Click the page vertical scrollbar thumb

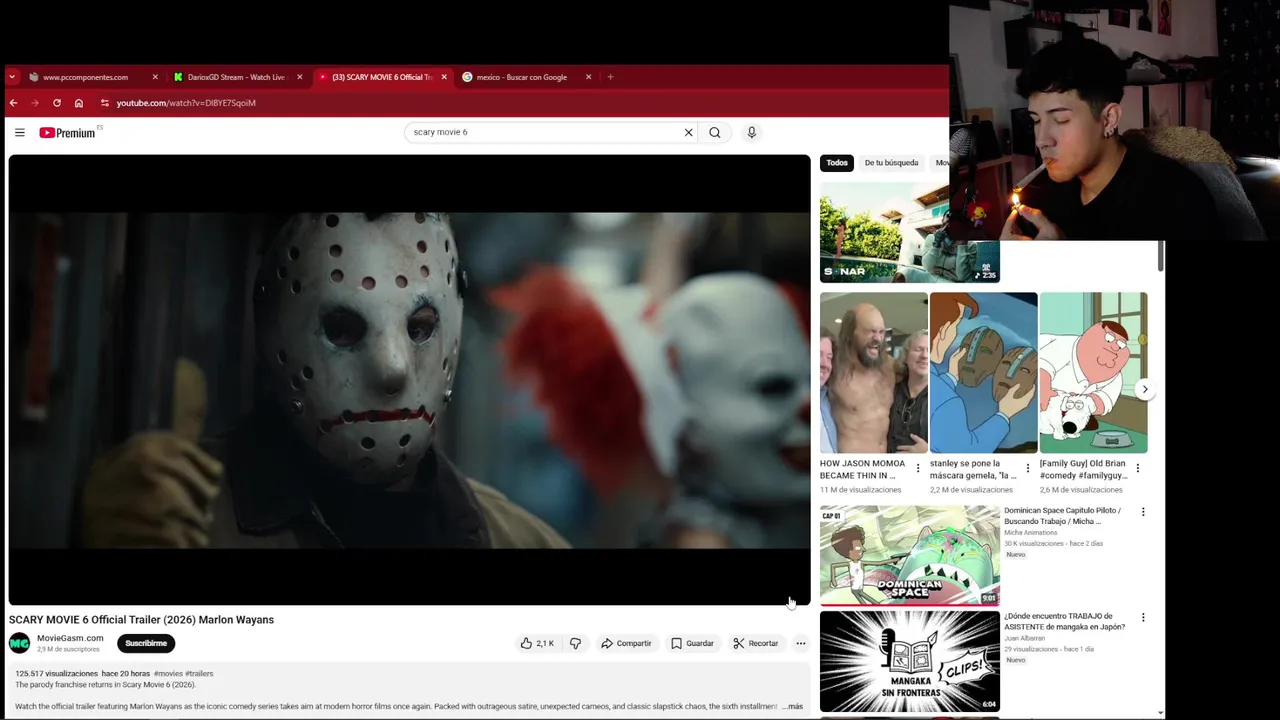coord(1160,255)
